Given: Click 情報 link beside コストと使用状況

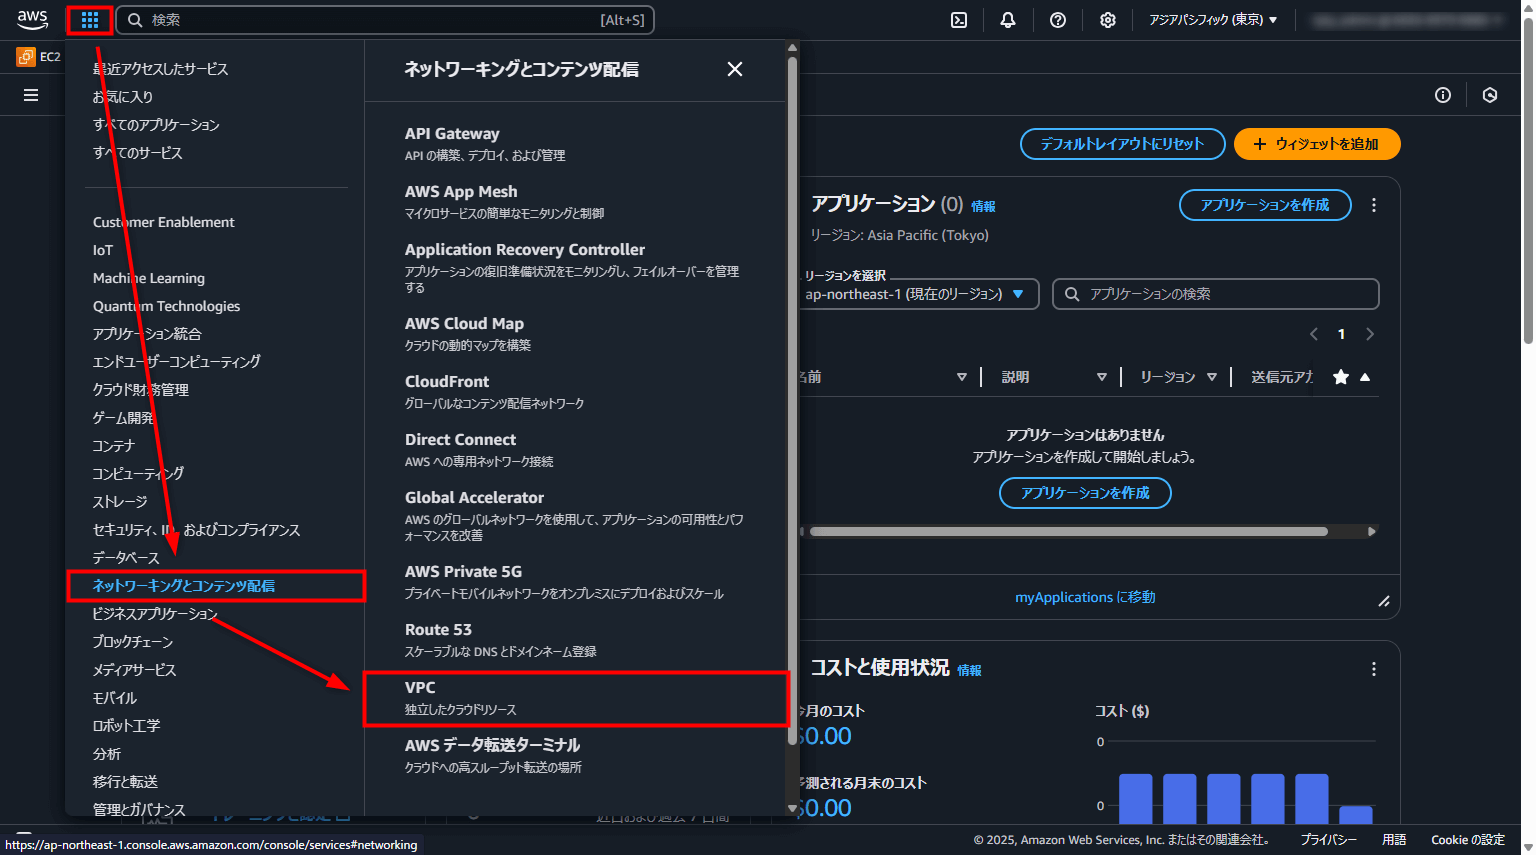Looking at the screenshot, I should (x=970, y=670).
